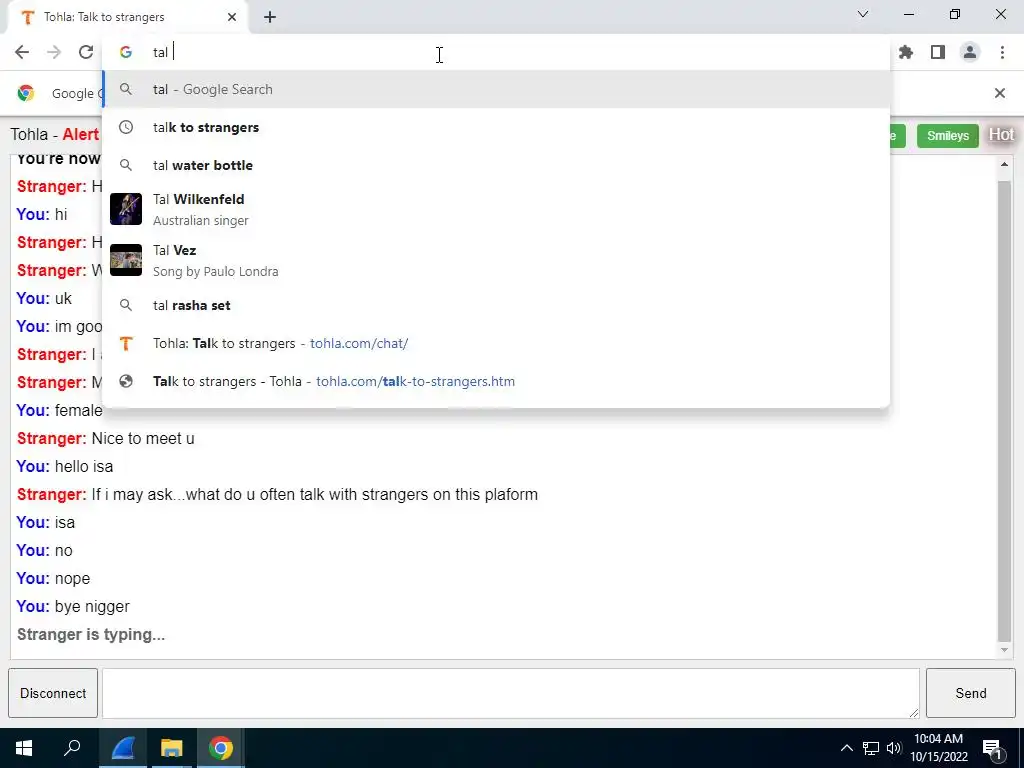The width and height of the screenshot is (1024, 768).
Task: Open notification center icon
Action: 992,749
